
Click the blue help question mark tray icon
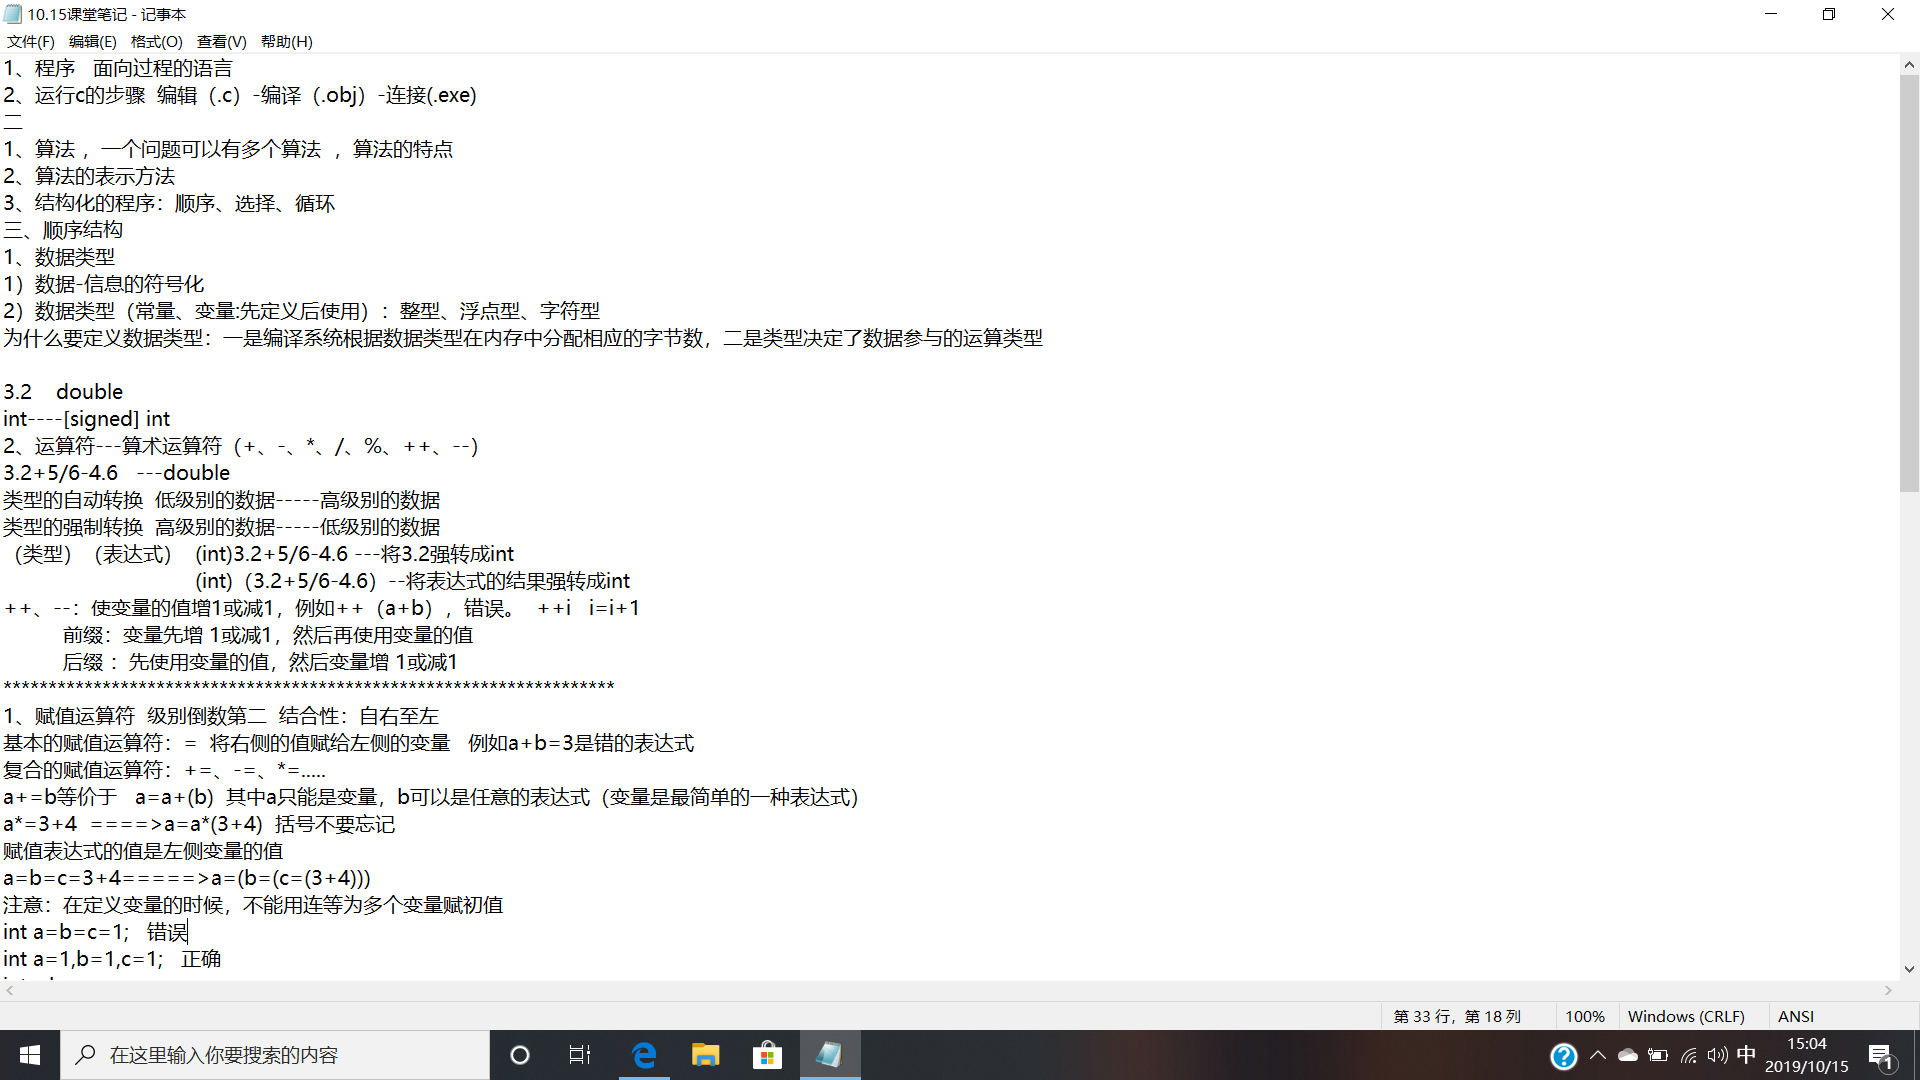1563,1056
